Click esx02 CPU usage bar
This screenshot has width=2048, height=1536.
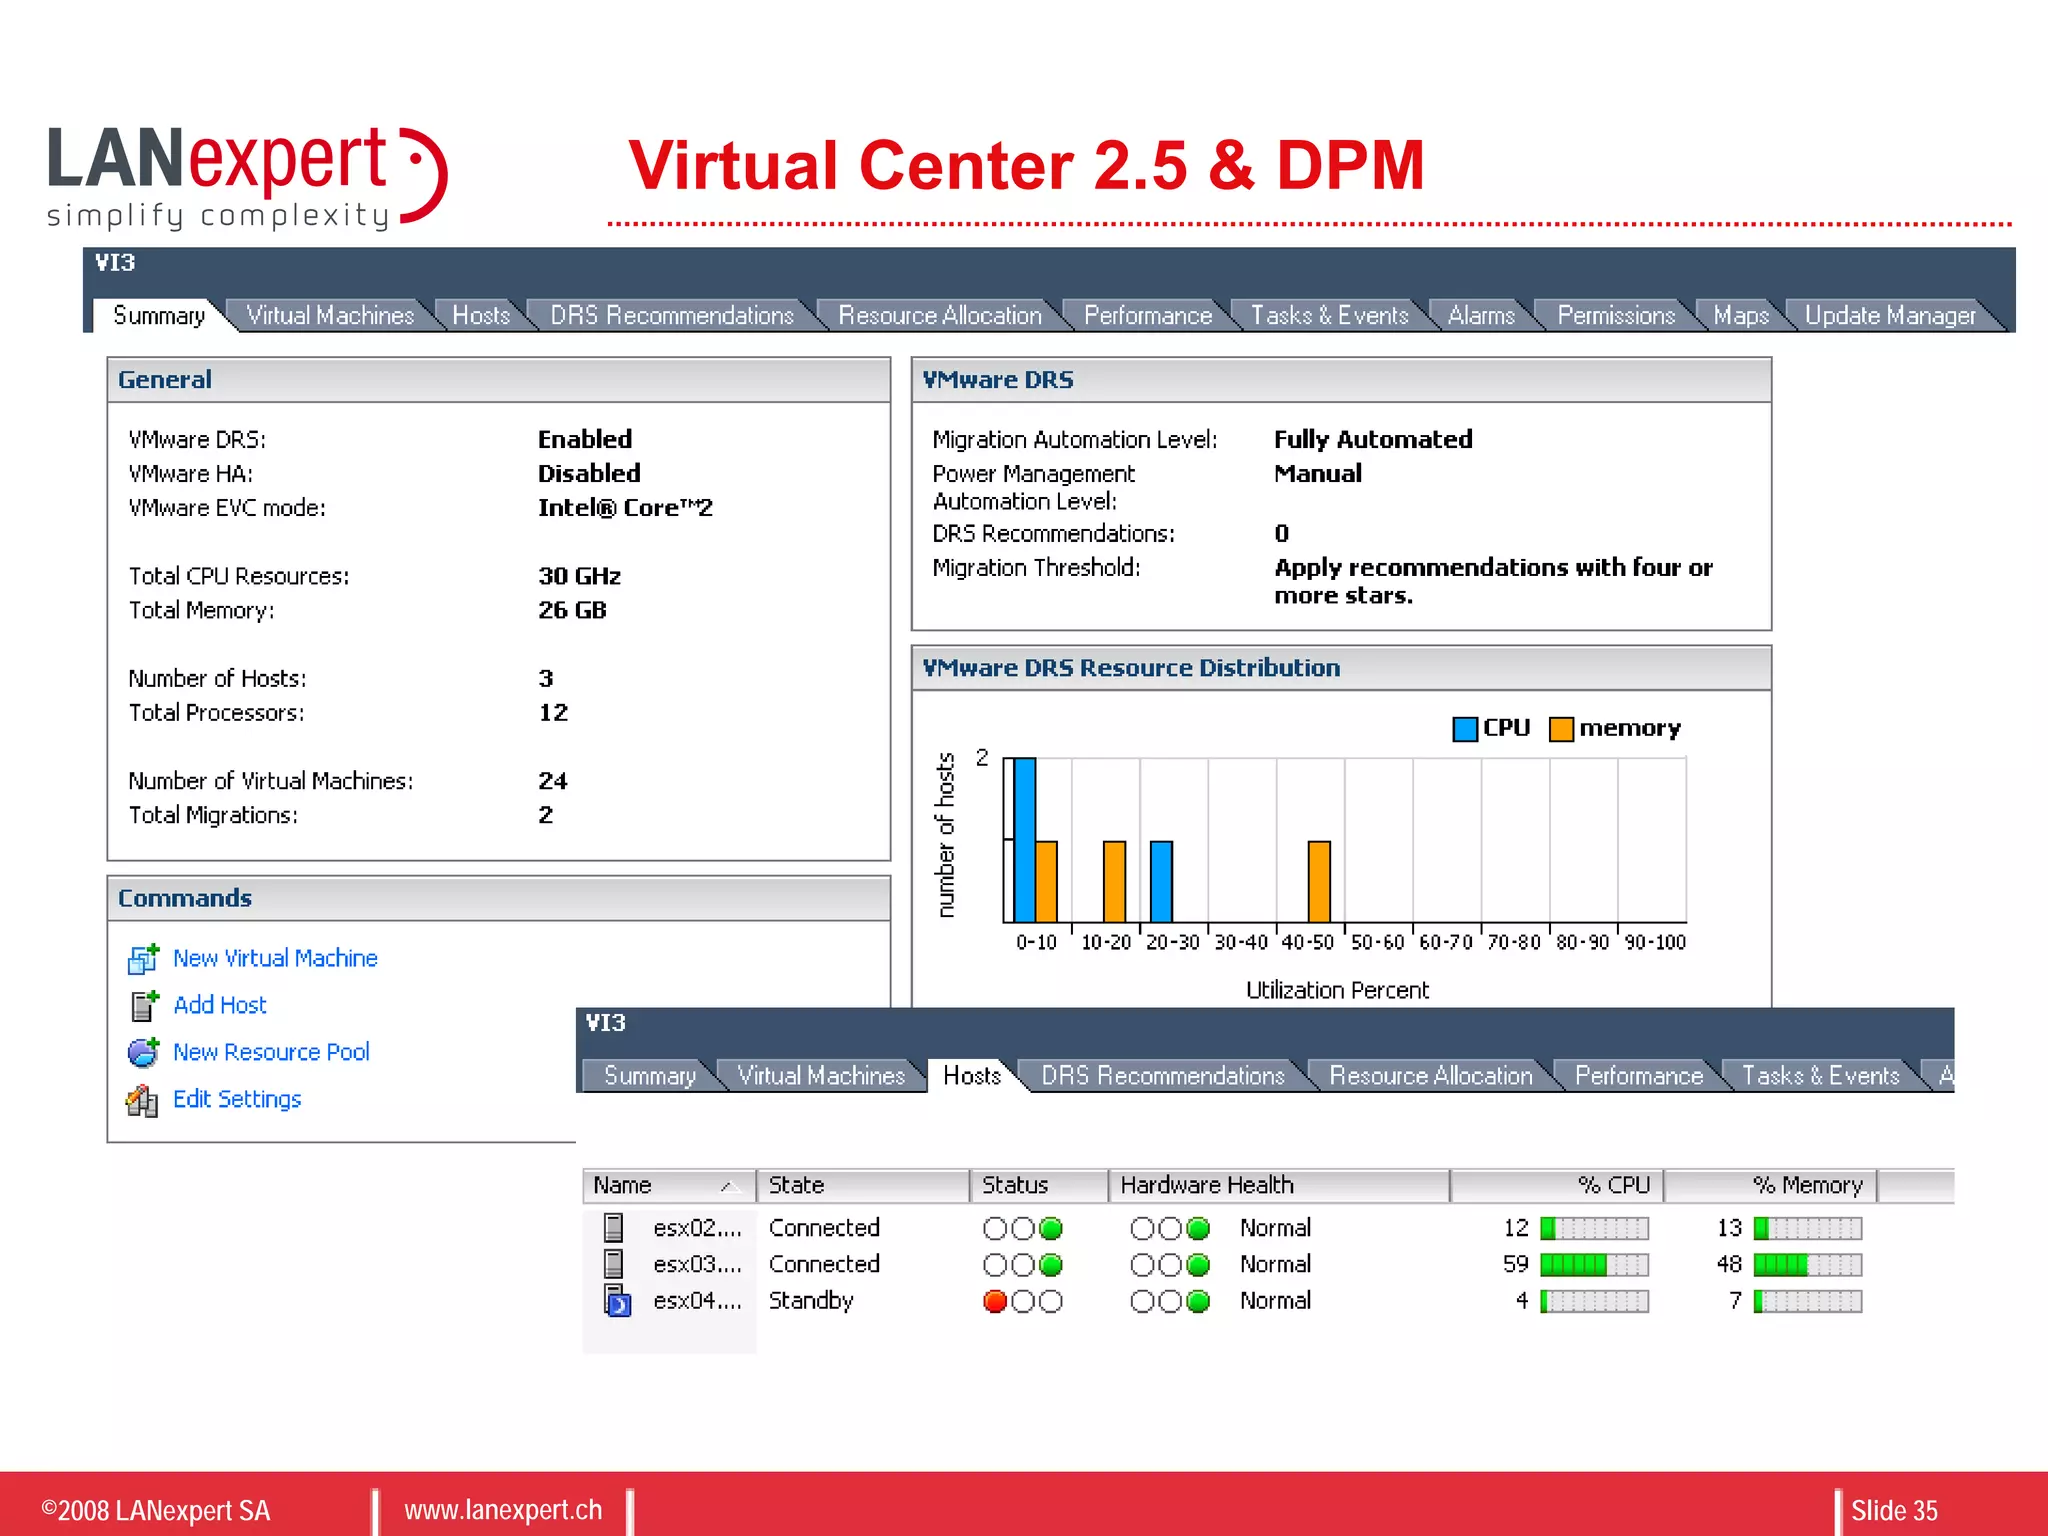click(1594, 1228)
